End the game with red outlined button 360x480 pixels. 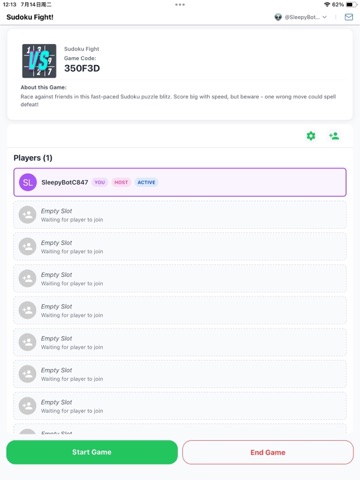[x=268, y=452]
